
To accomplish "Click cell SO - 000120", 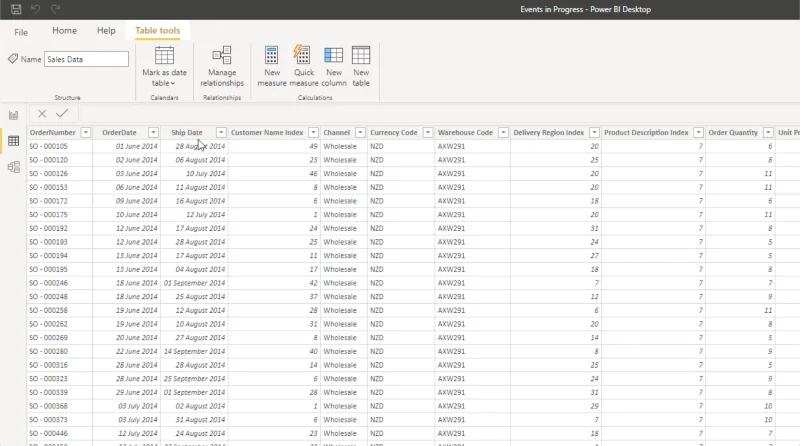I will point(48,160).
